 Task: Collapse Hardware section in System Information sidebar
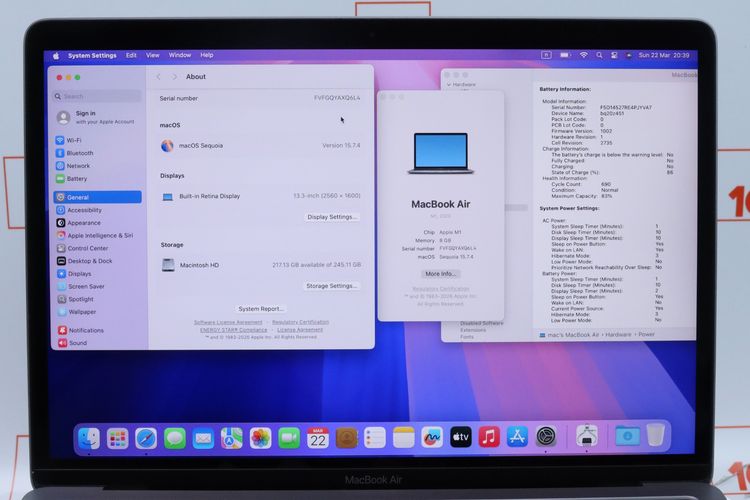click(x=449, y=84)
